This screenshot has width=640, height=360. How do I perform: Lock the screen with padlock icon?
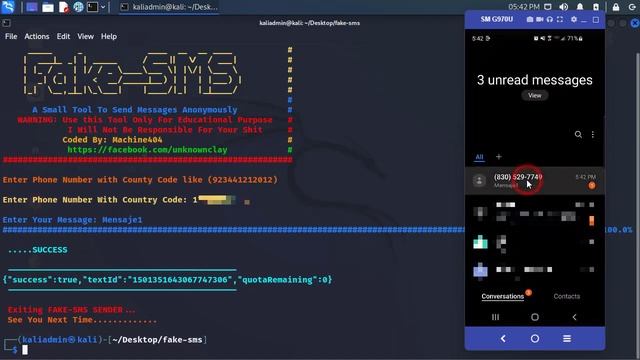tap(616, 7)
